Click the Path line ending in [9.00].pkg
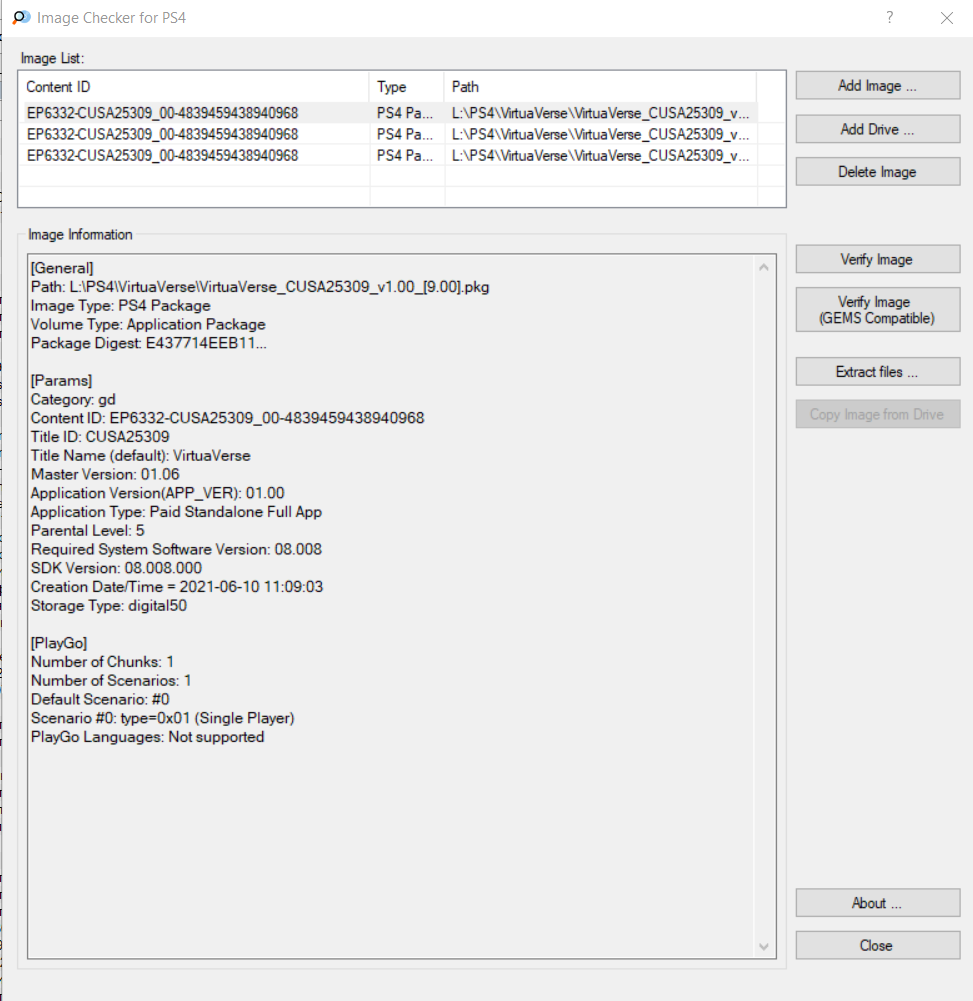This screenshot has height=1001, width=973. pos(260,287)
